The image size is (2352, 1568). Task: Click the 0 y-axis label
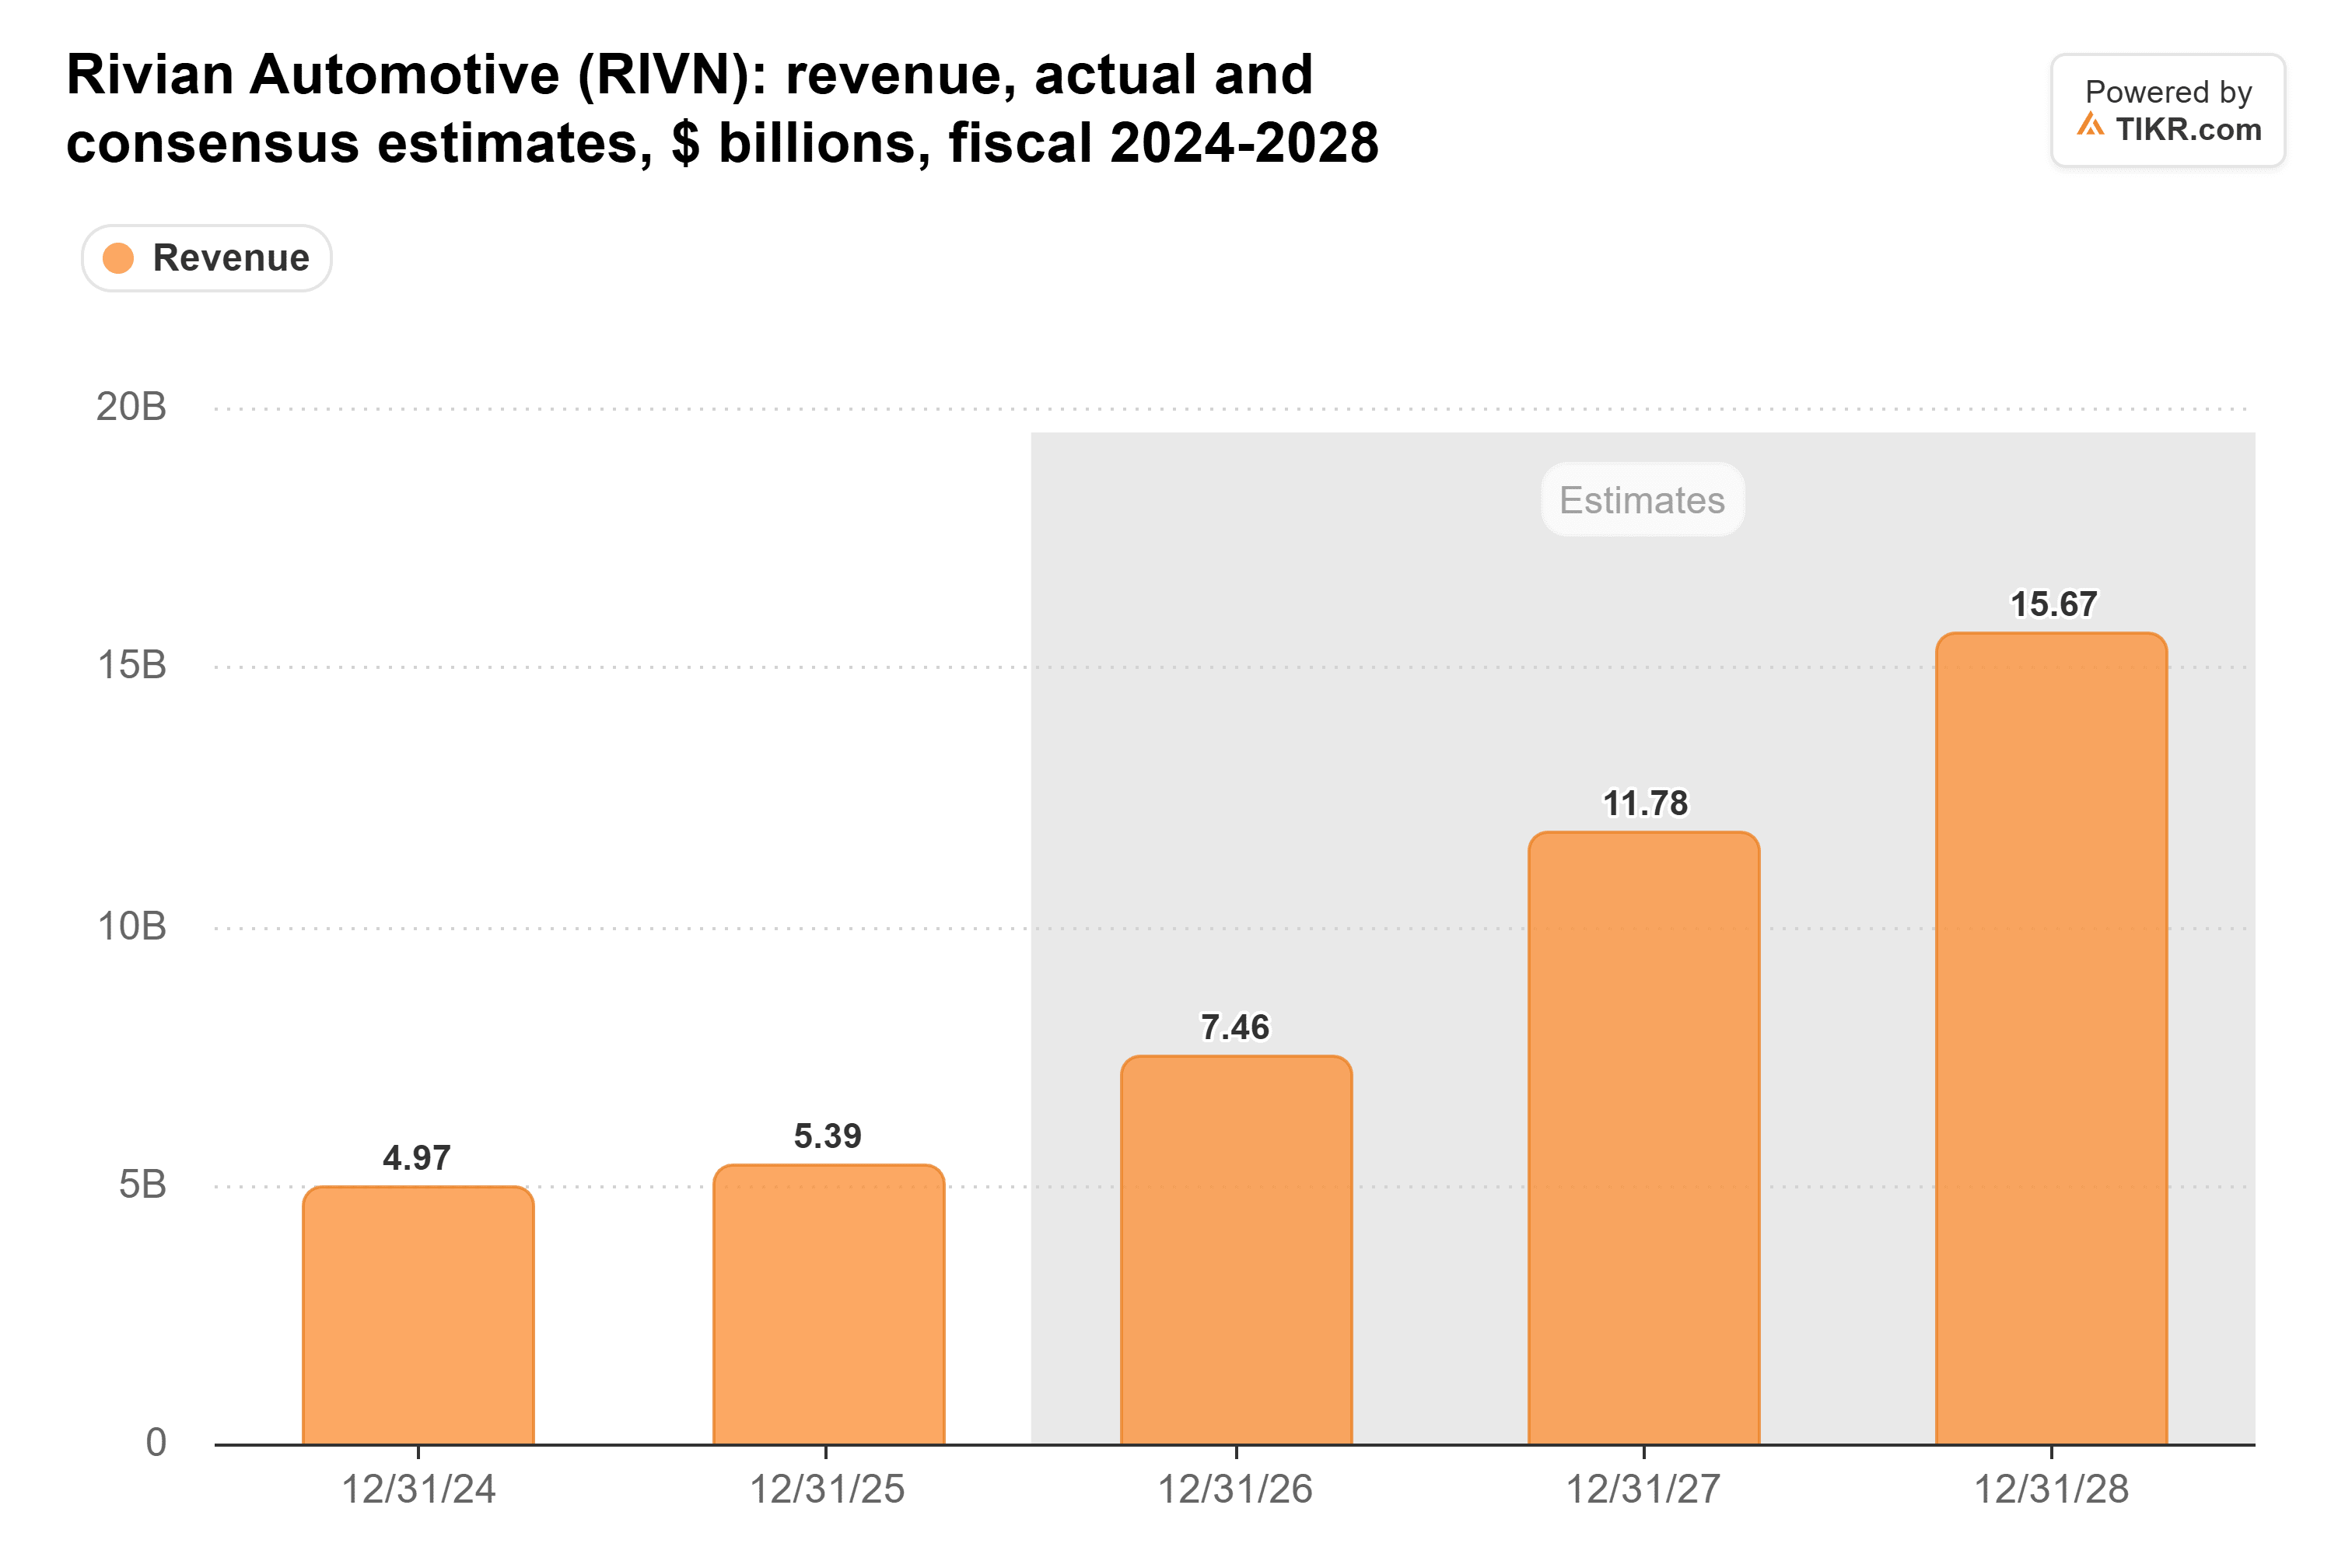point(156,1443)
